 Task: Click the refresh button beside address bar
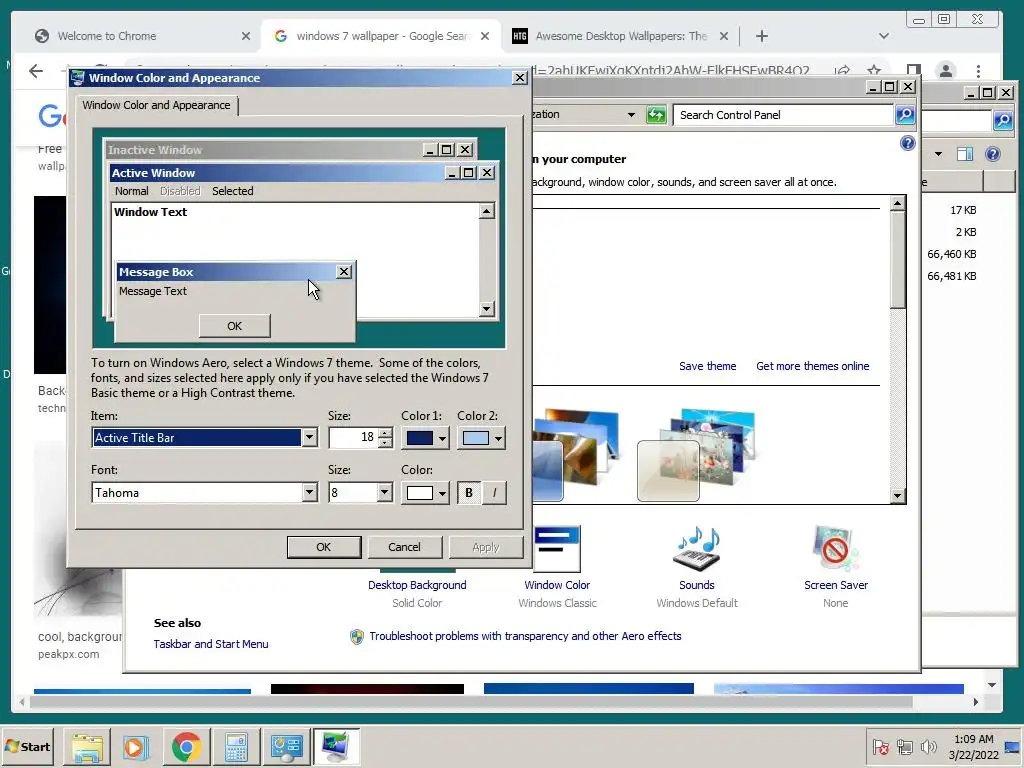[656, 115]
